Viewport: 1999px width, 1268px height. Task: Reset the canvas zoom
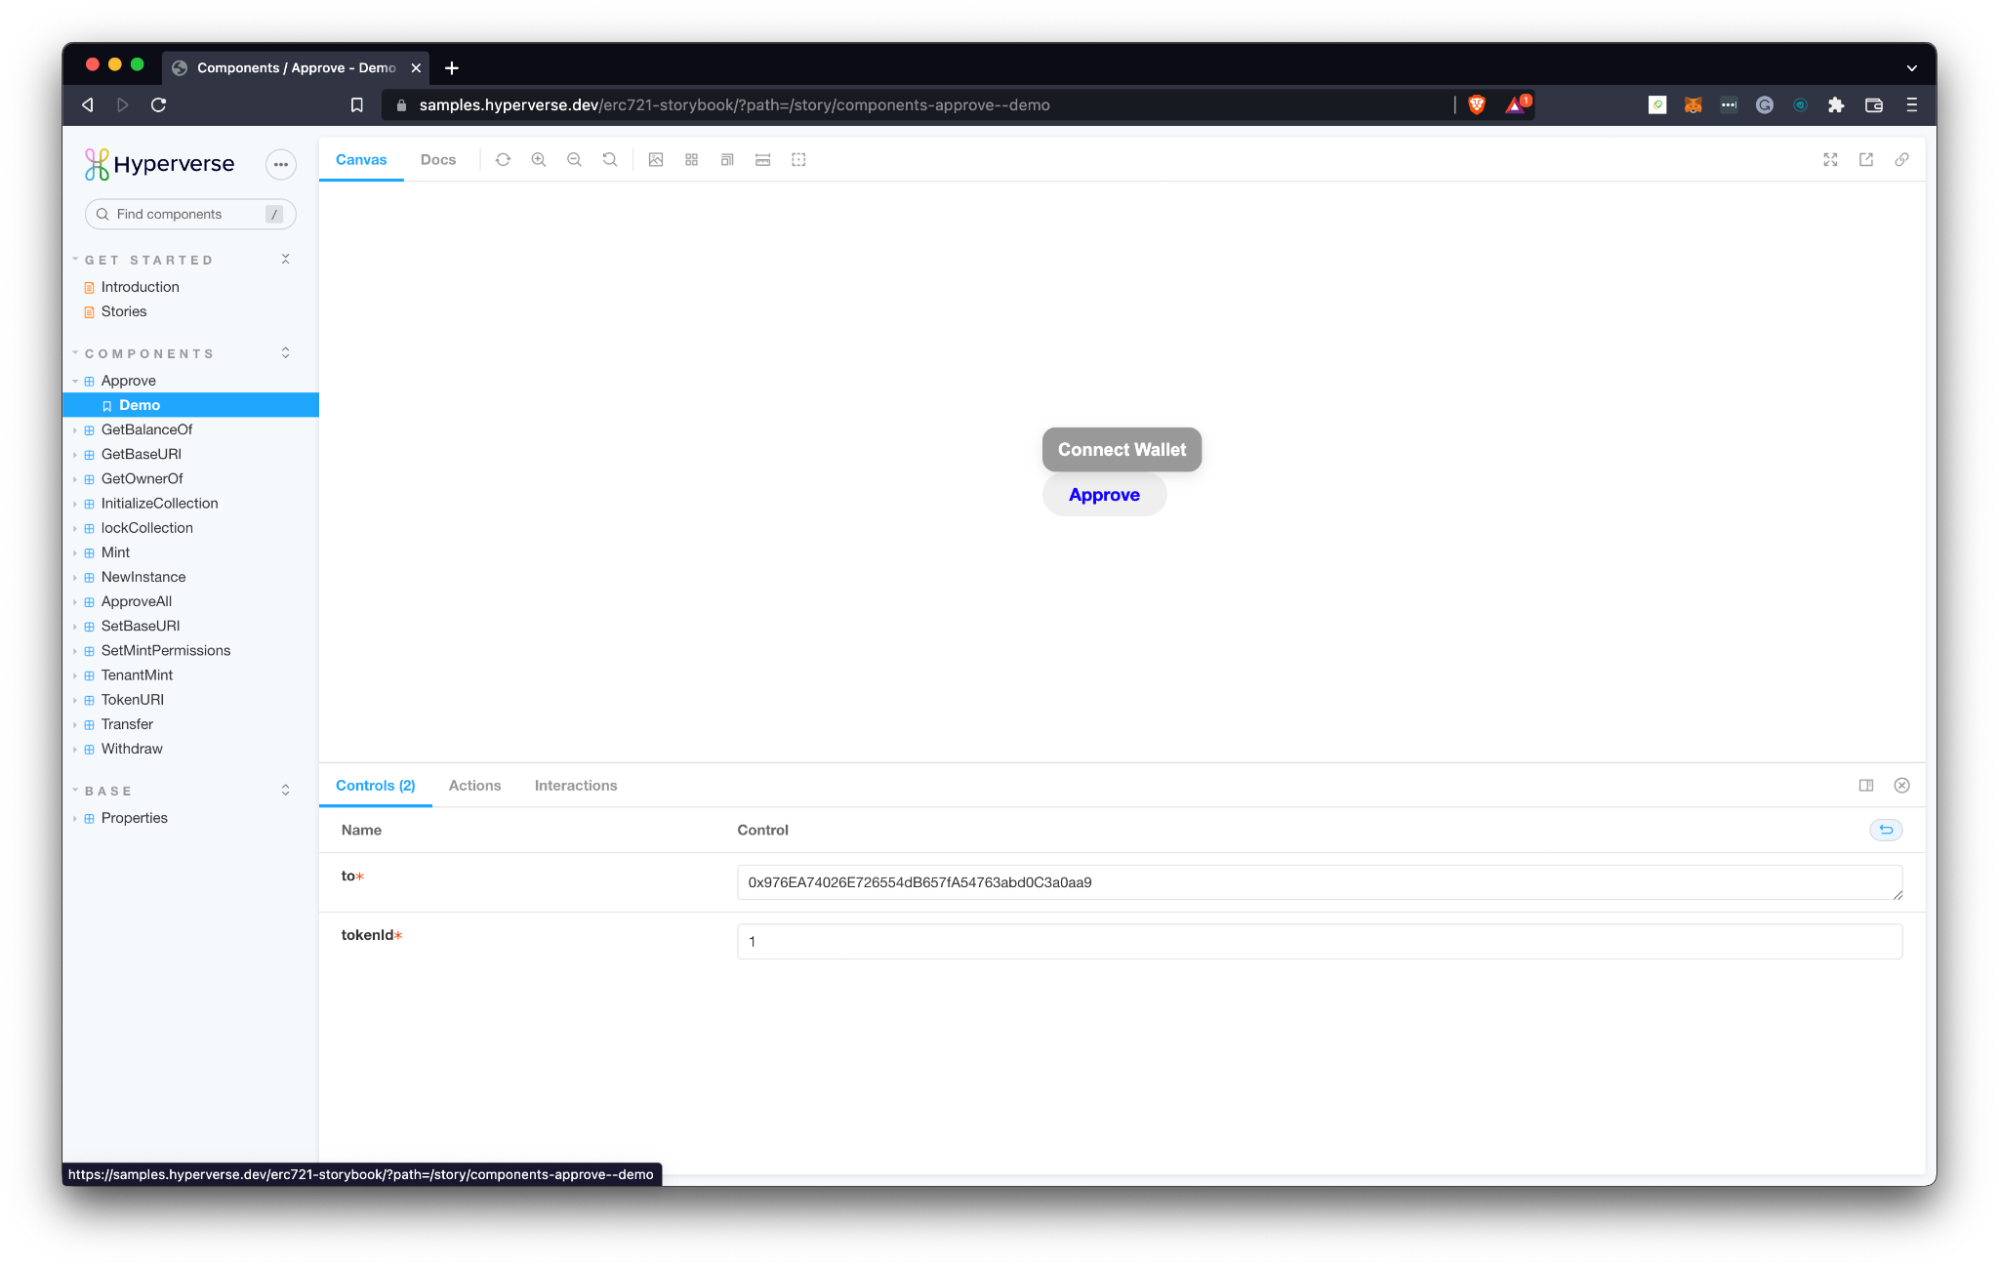pyautogui.click(x=610, y=160)
